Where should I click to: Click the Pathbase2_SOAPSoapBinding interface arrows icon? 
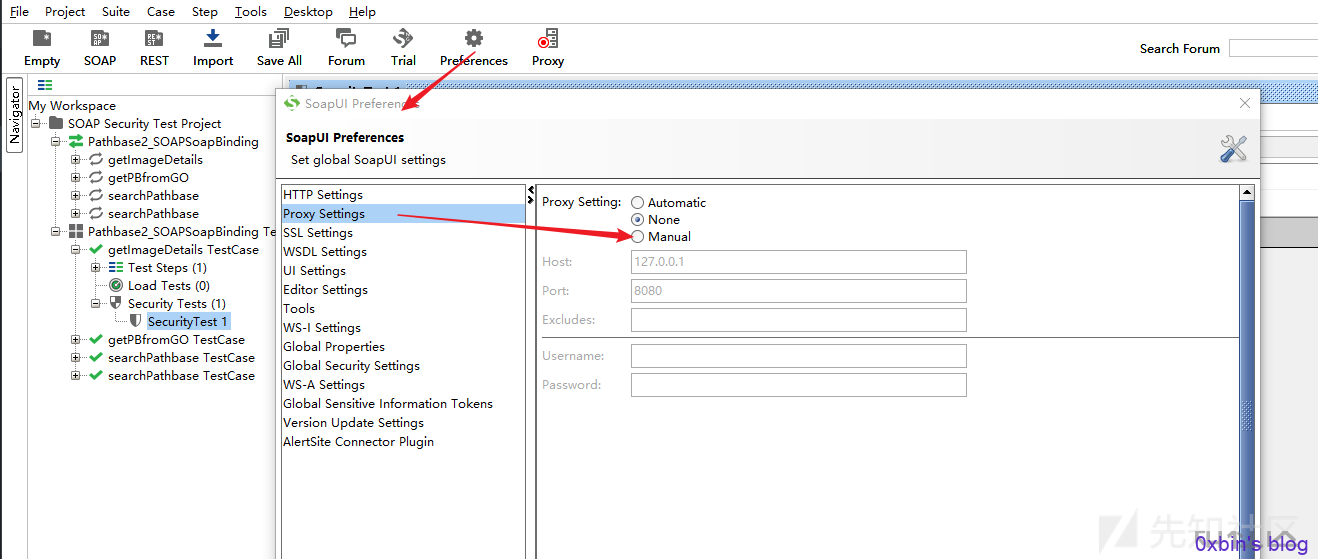point(76,141)
